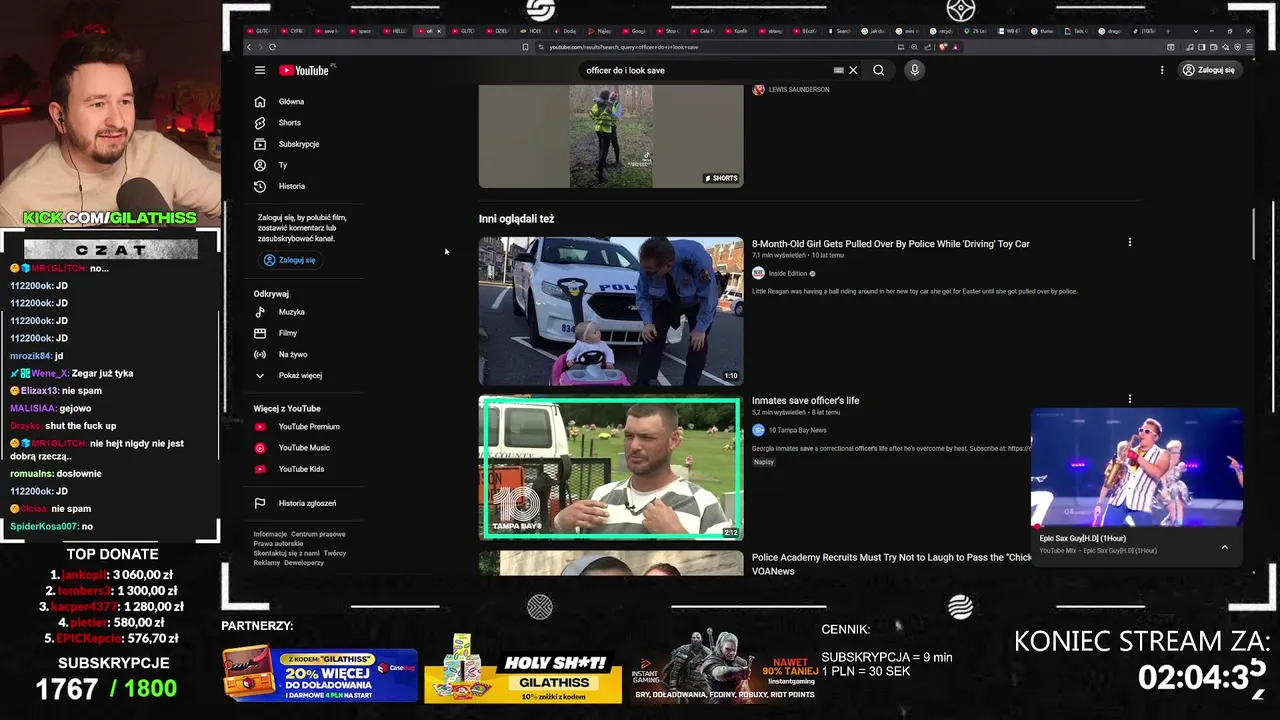
Task: Open the LEWIS SAUNDERSON channel name
Action: tap(798, 90)
